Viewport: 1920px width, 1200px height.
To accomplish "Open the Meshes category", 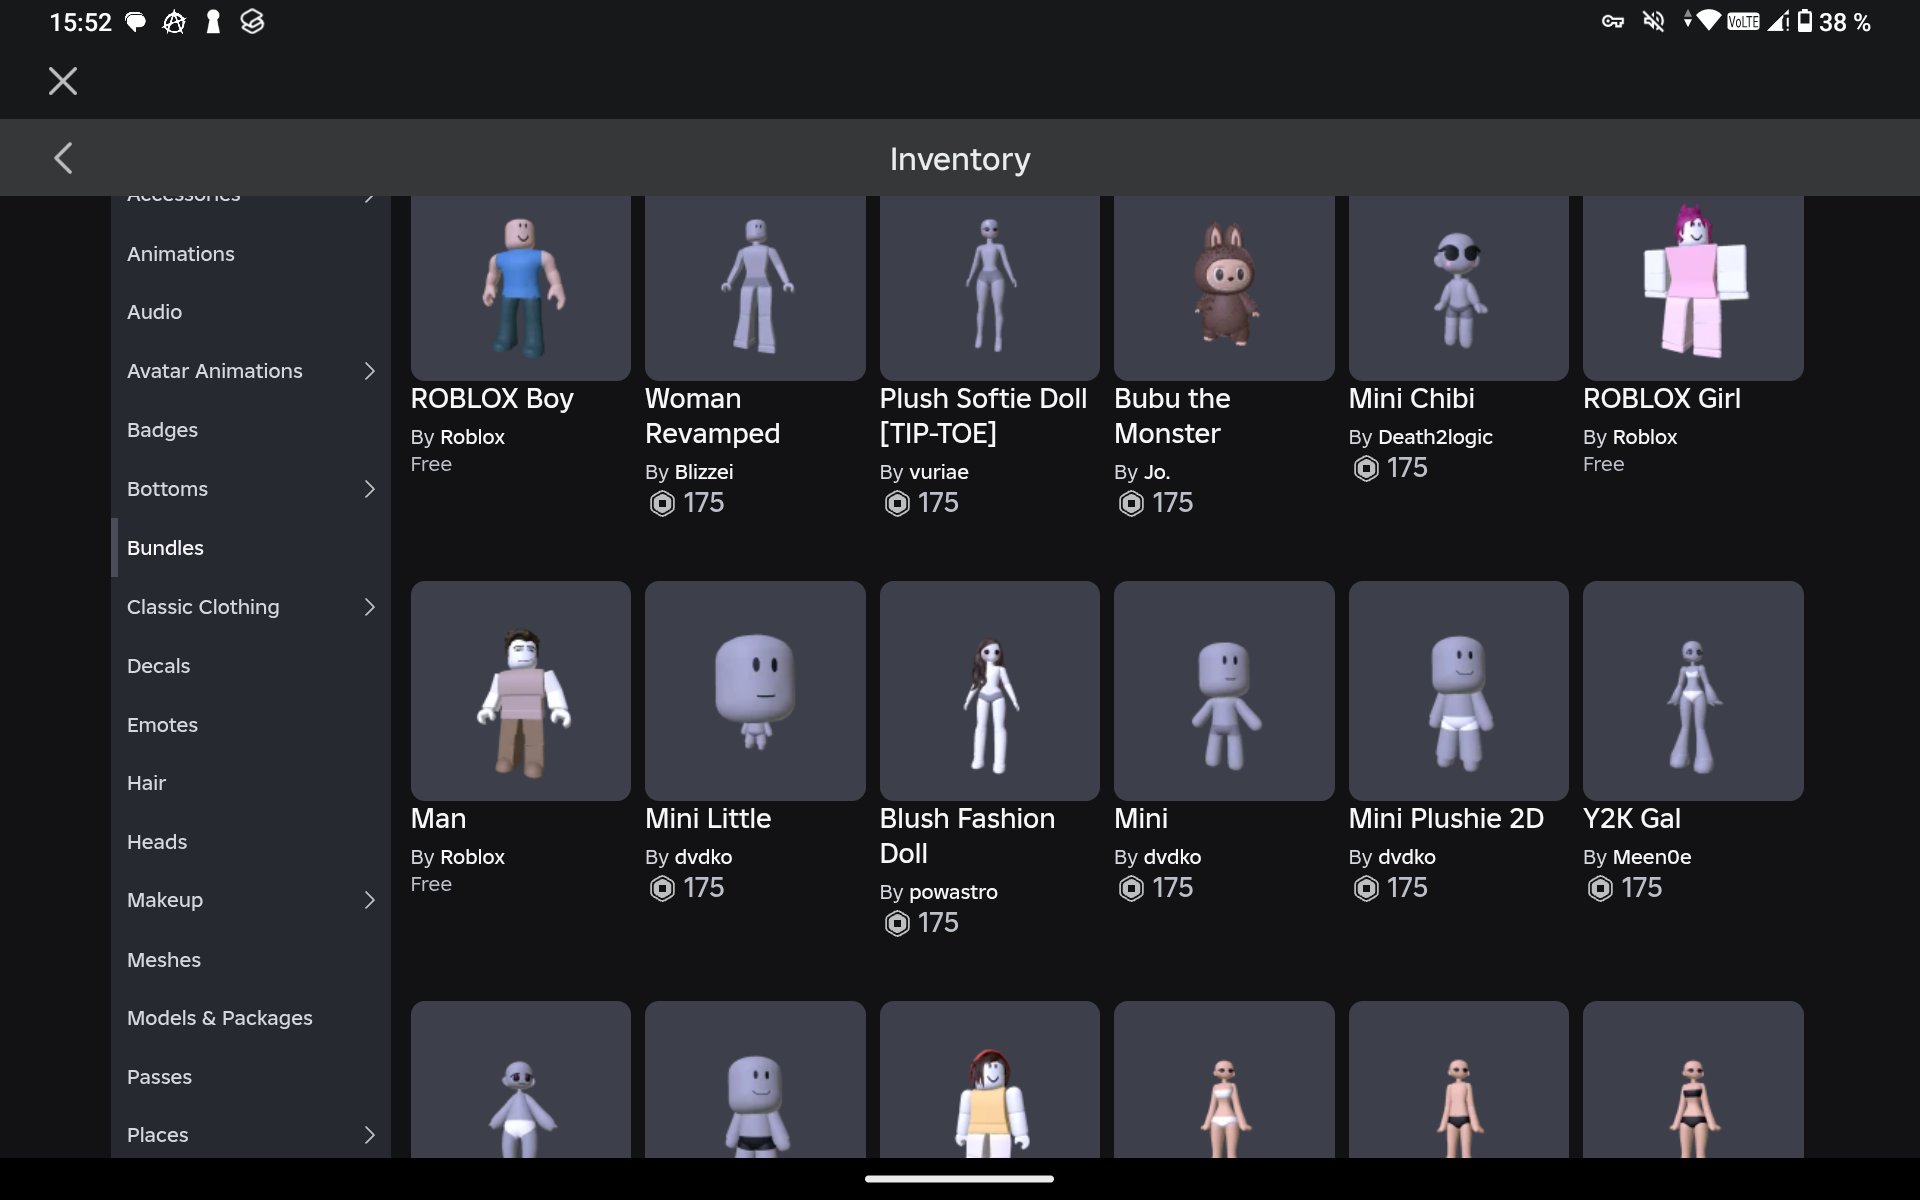I will (x=250, y=960).
